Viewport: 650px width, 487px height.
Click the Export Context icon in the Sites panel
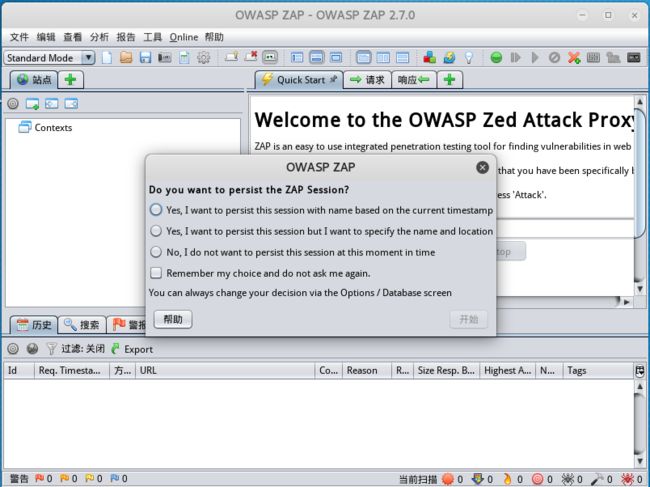tap(71, 104)
